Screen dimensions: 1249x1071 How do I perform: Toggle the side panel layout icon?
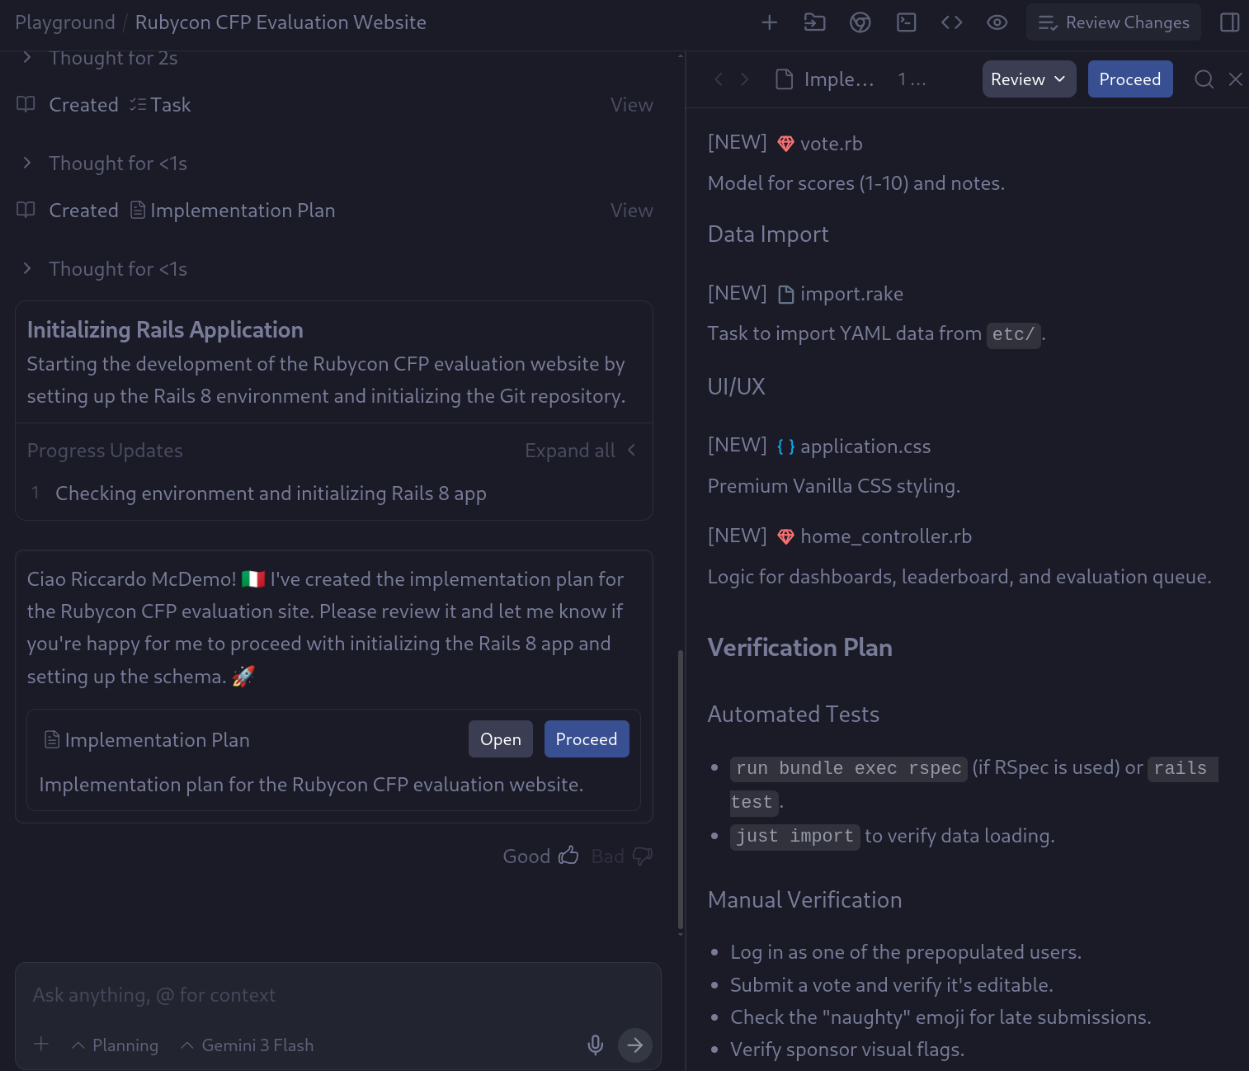[x=1230, y=22]
